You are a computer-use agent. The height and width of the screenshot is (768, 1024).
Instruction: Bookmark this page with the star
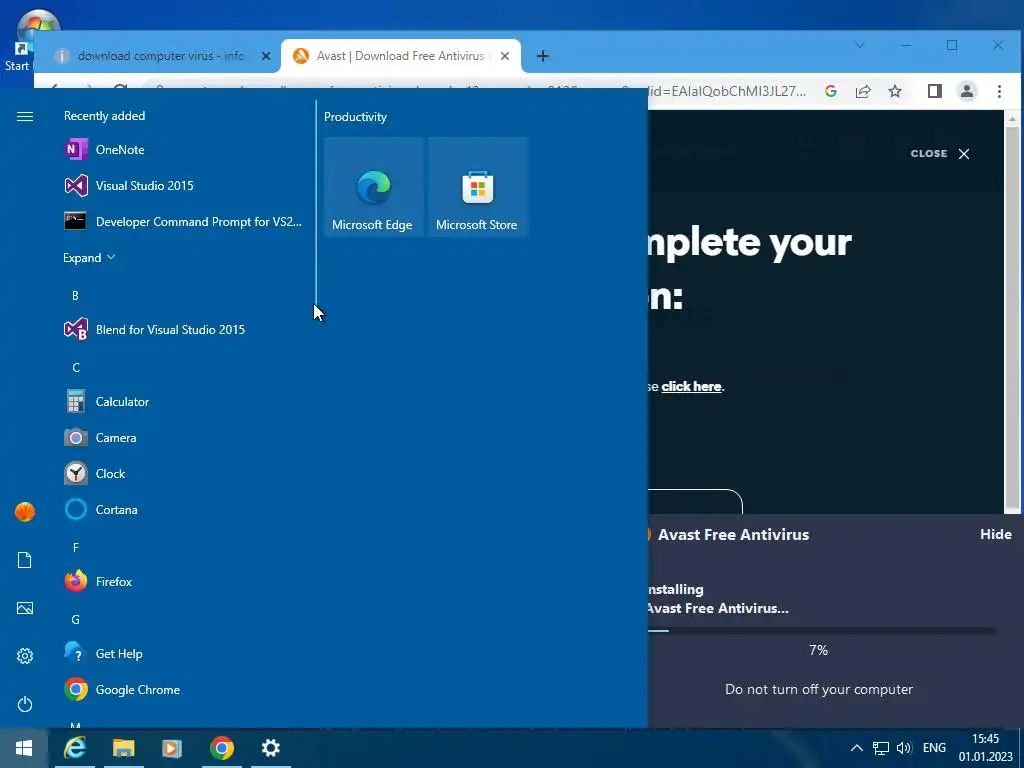(x=895, y=91)
